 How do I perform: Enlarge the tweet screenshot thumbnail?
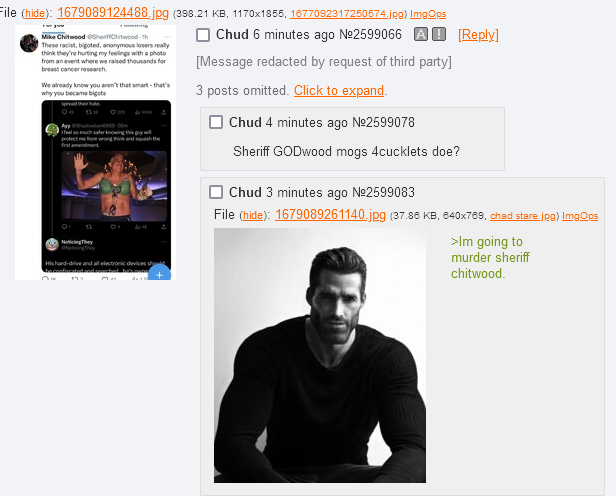pos(95,152)
